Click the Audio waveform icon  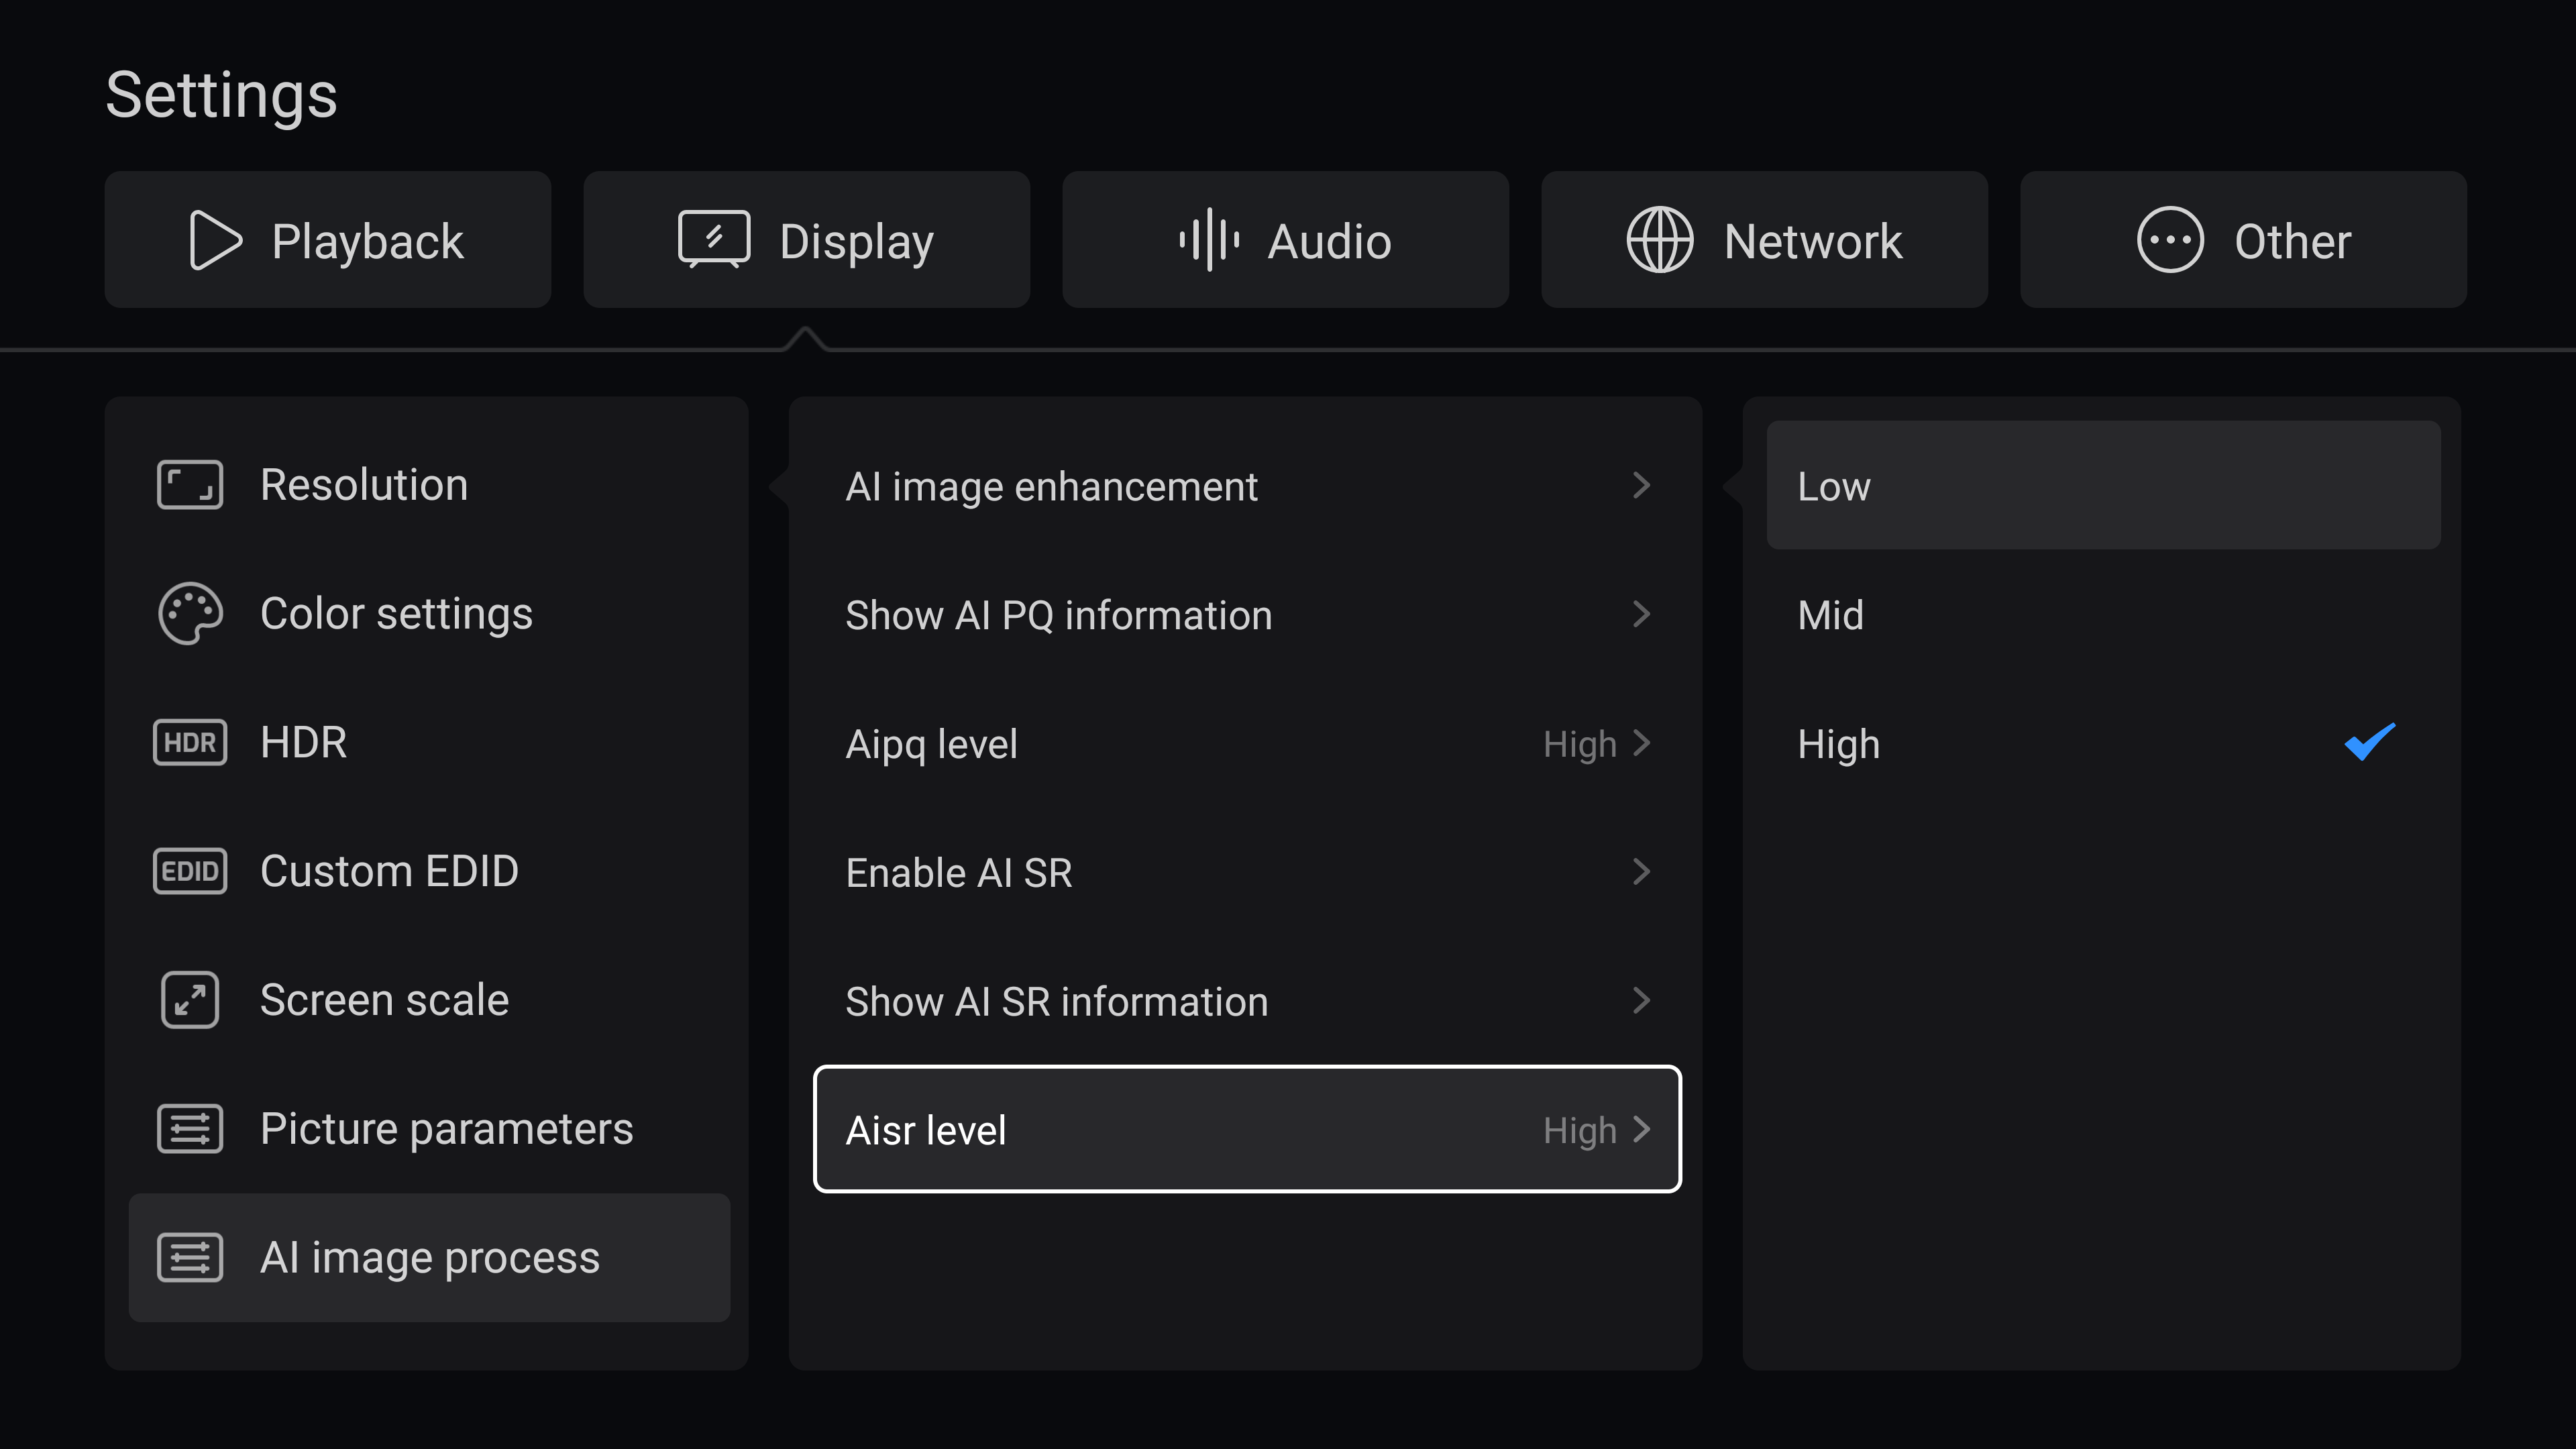[x=1209, y=240]
